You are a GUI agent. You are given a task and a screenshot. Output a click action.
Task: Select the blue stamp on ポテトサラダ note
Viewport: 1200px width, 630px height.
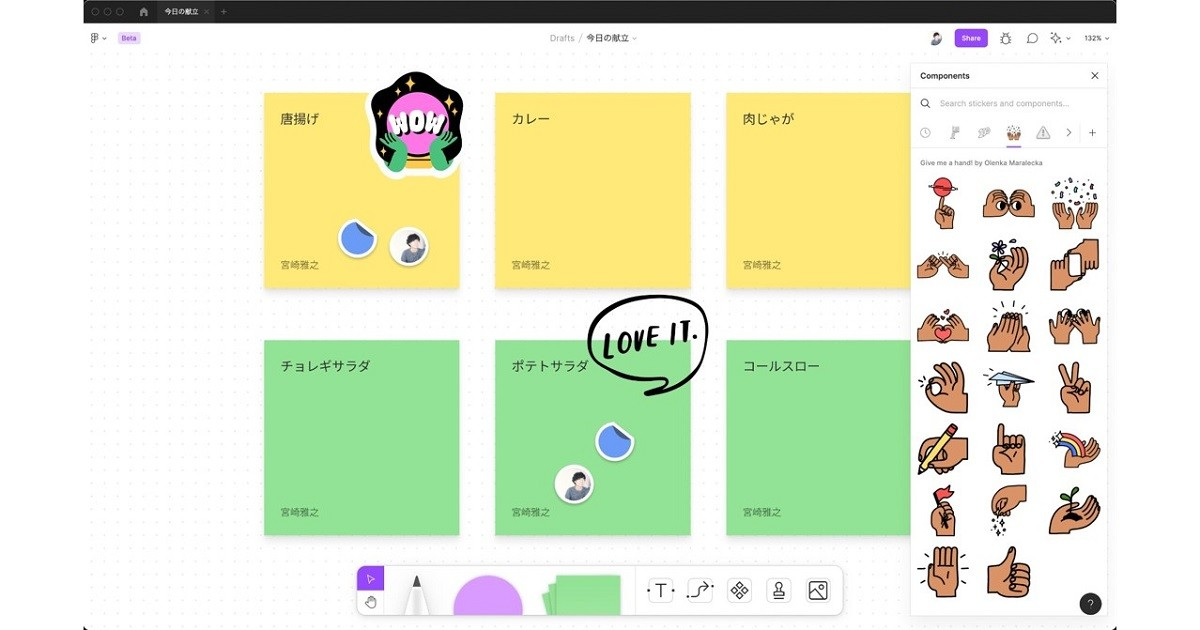coord(615,441)
